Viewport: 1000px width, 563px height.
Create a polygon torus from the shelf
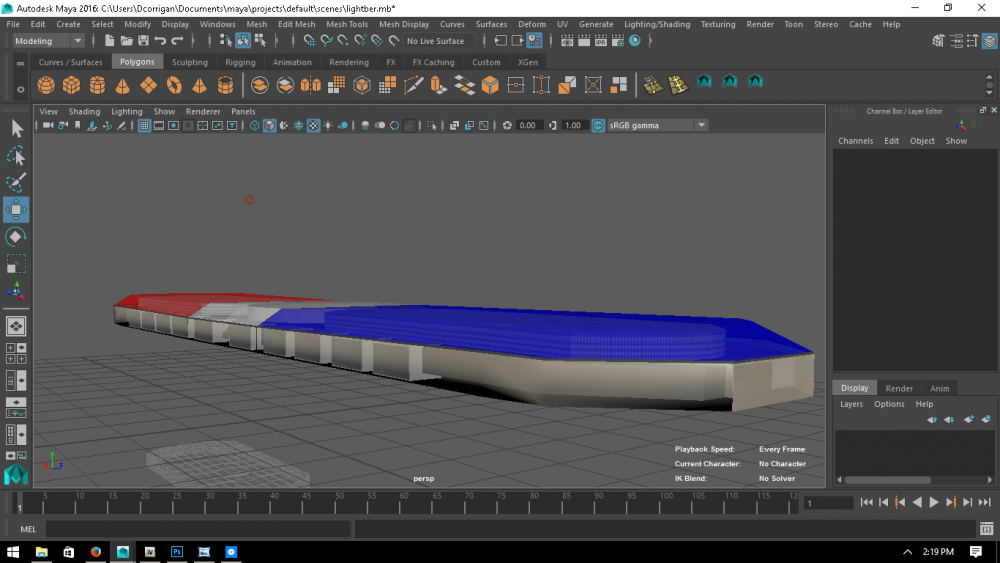[x=174, y=85]
